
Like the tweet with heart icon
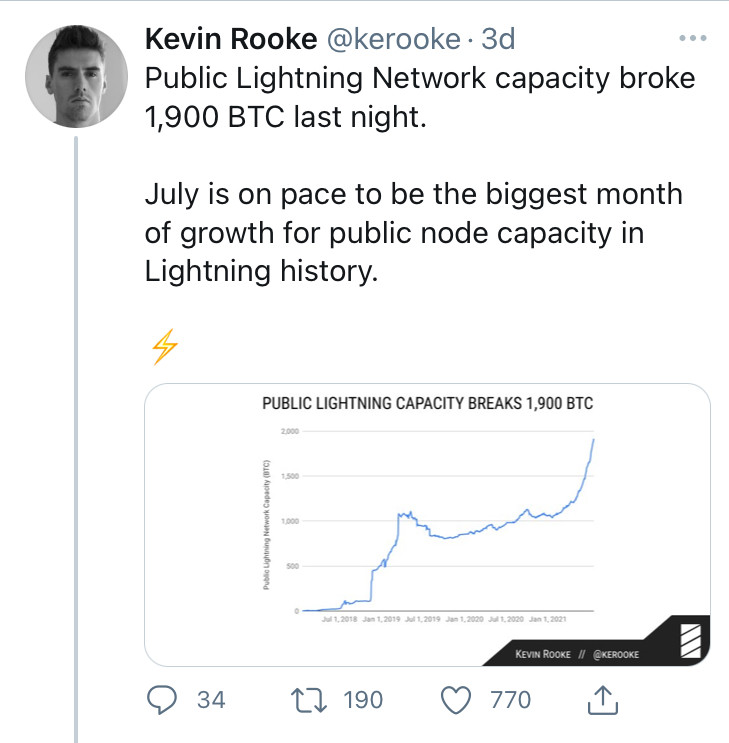click(456, 700)
